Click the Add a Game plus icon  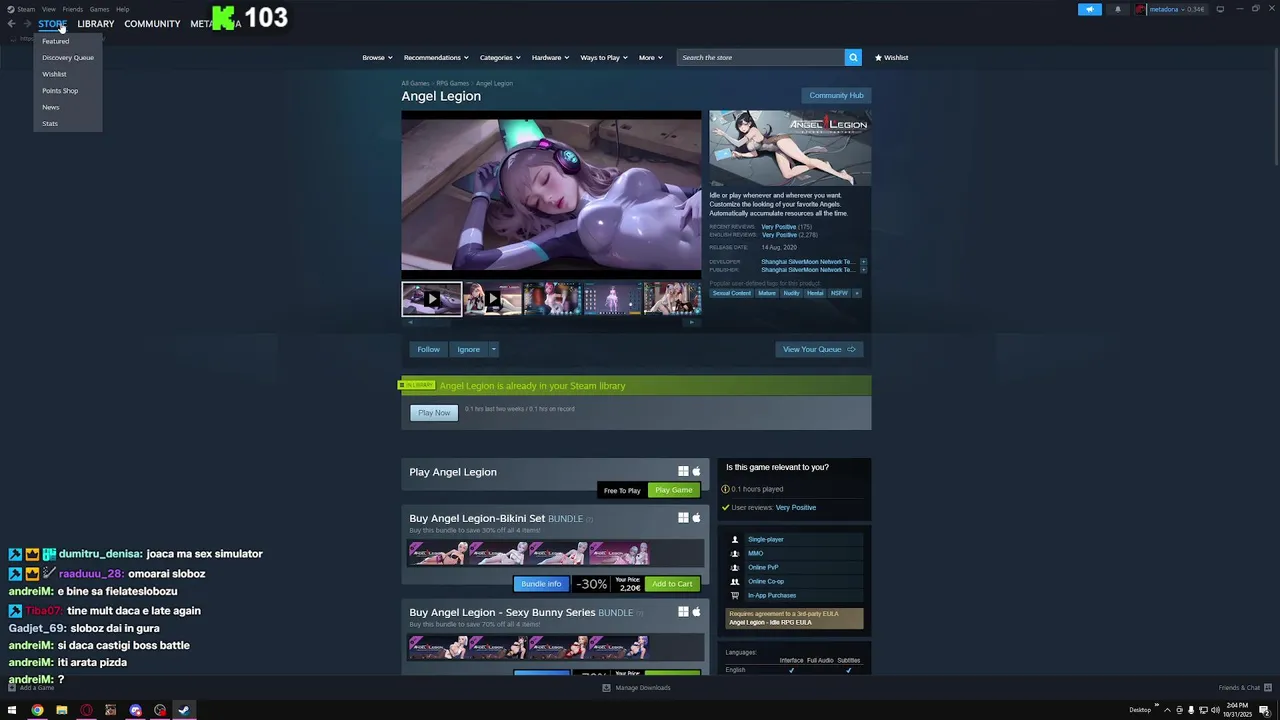(12, 688)
